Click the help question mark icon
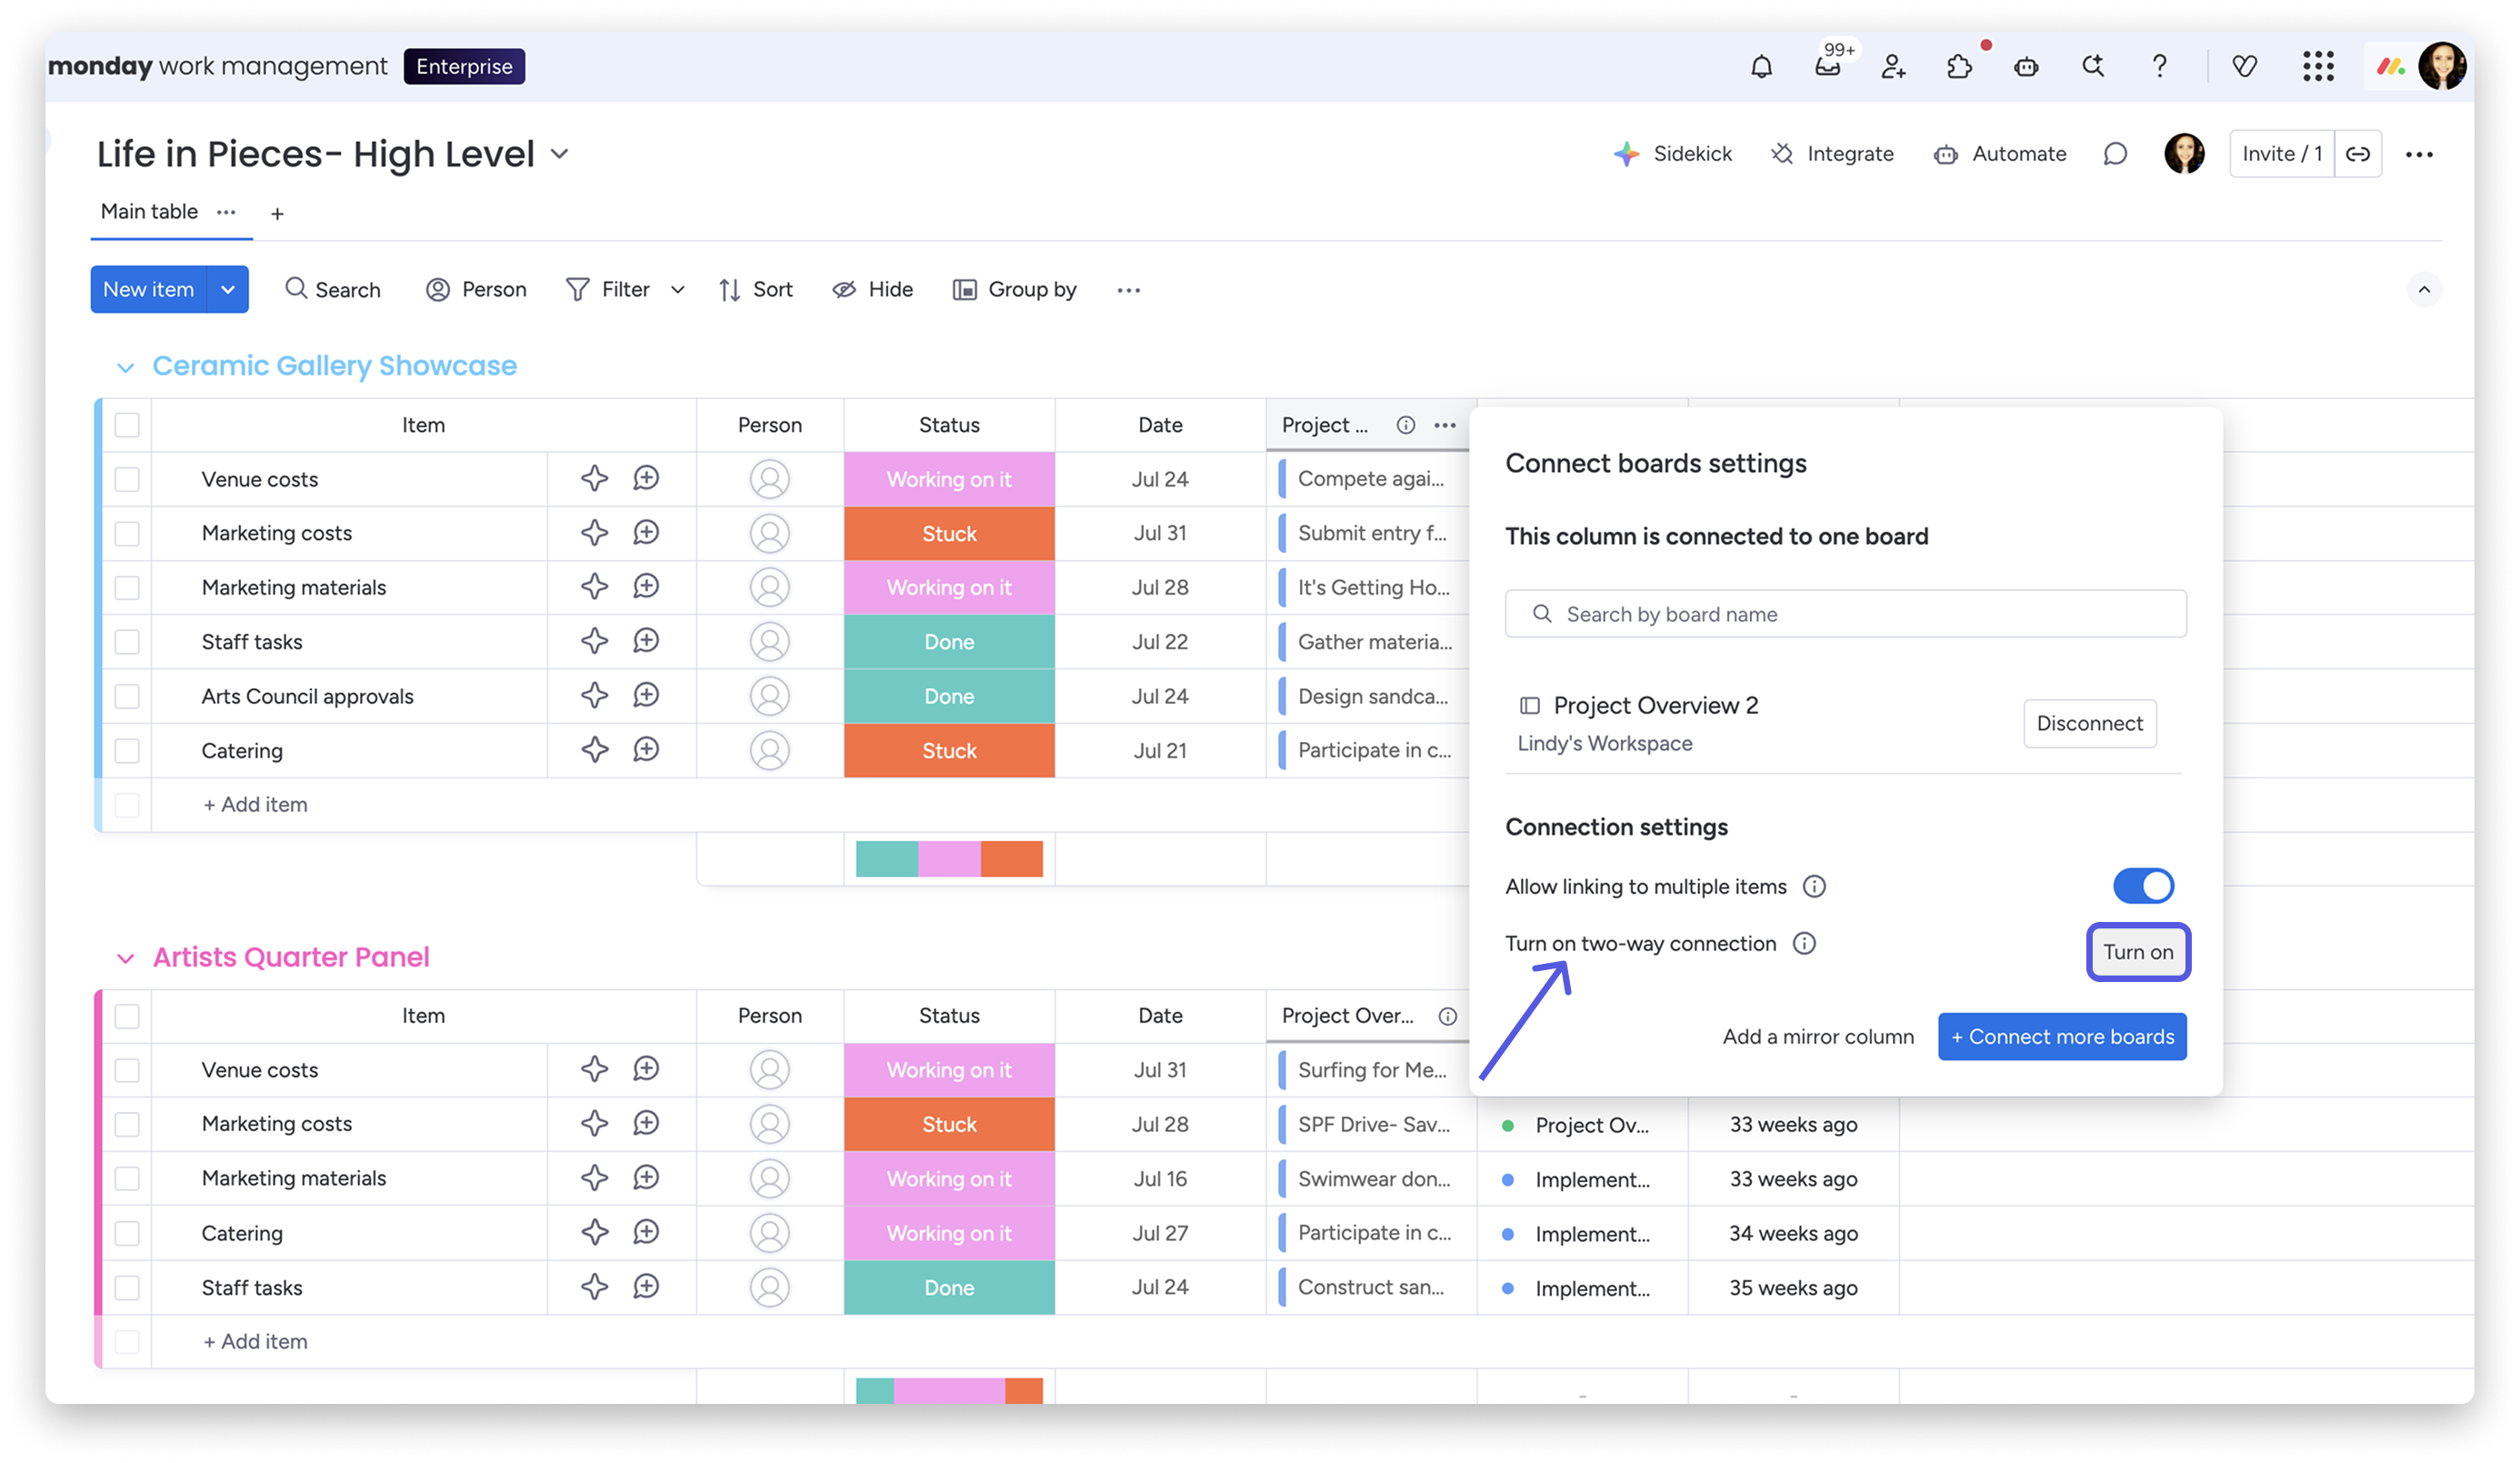 pyautogui.click(x=2159, y=67)
